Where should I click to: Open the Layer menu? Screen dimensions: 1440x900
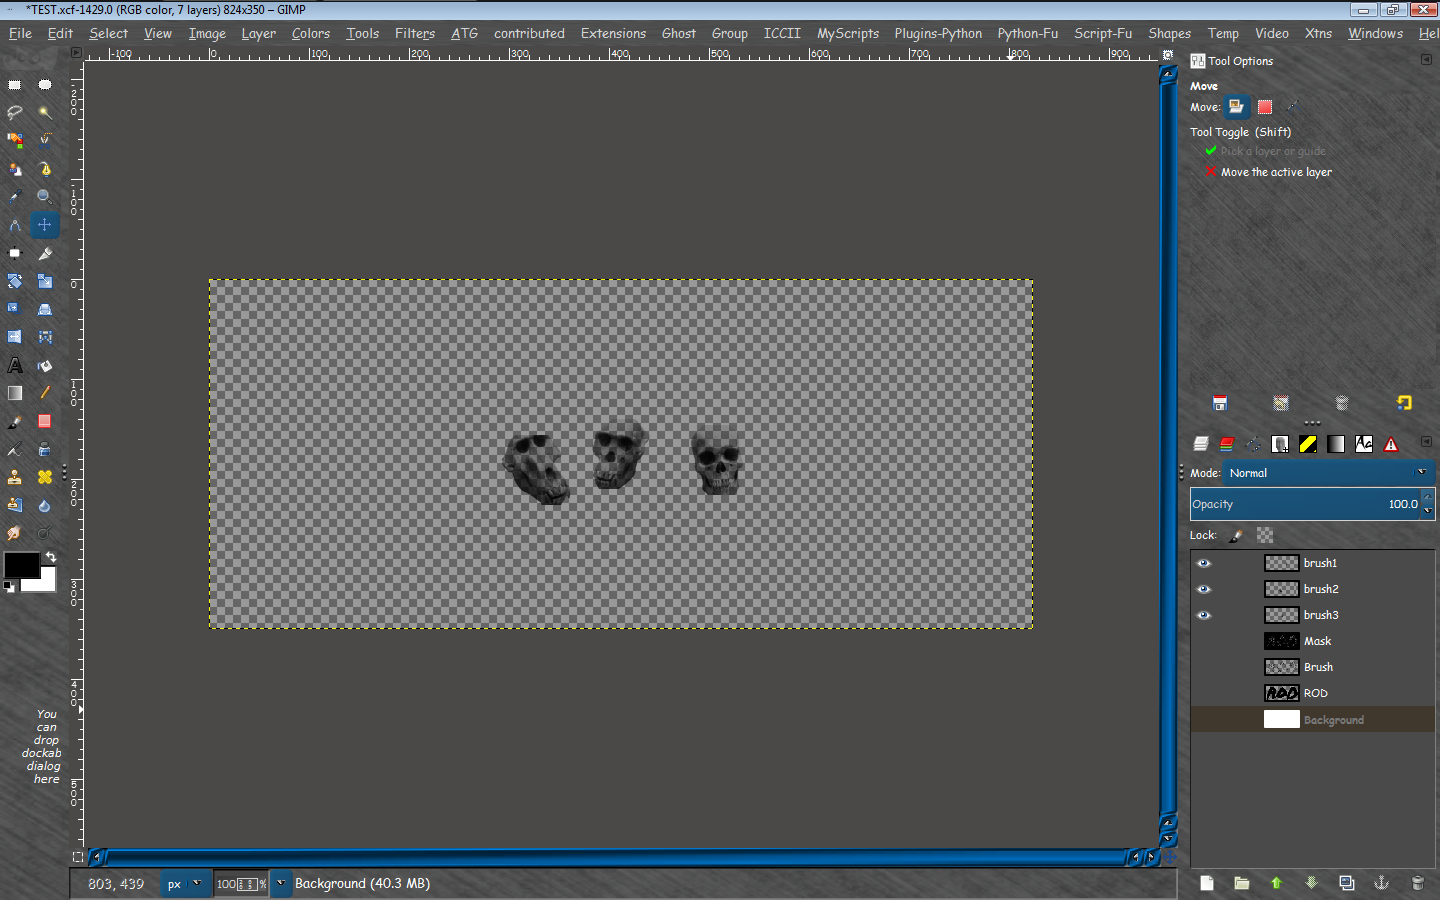click(x=258, y=33)
